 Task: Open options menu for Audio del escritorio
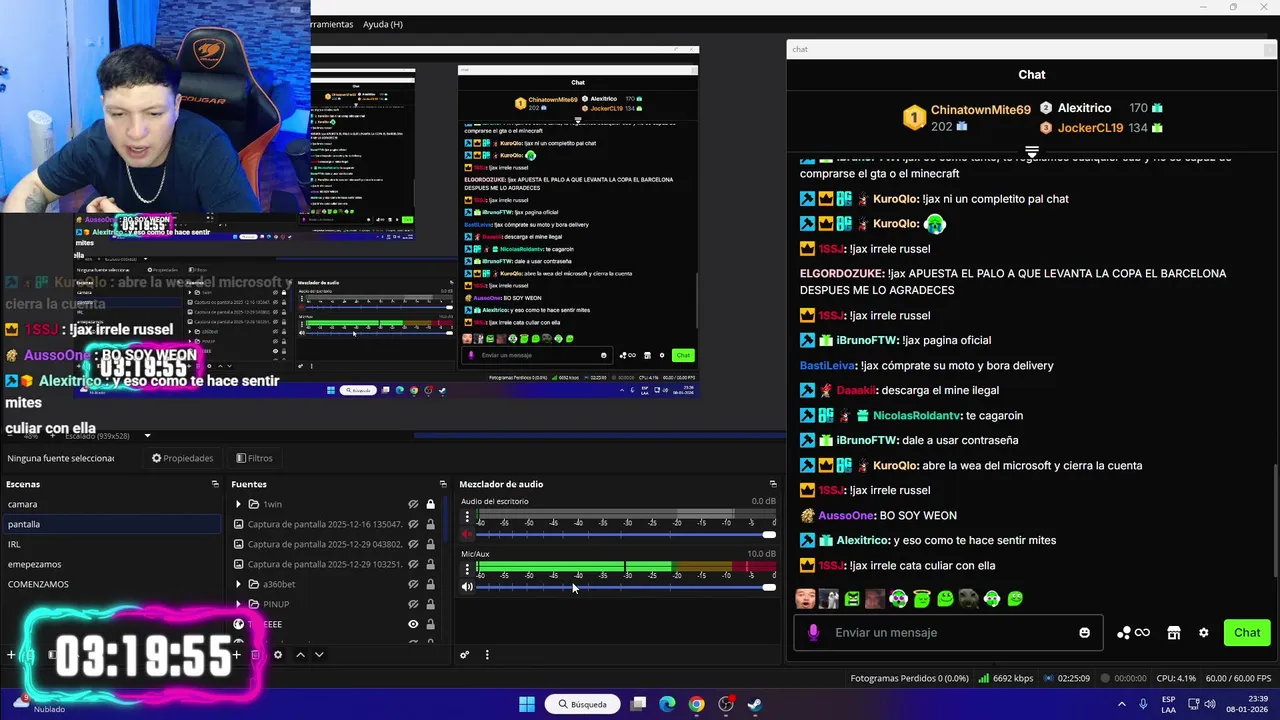click(466, 517)
